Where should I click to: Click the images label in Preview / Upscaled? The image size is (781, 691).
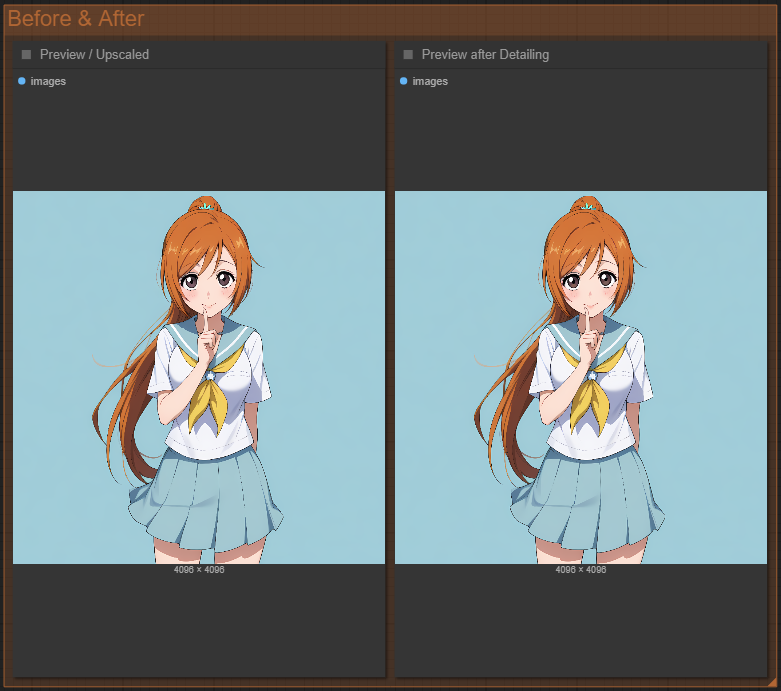pyautogui.click(x=48, y=81)
